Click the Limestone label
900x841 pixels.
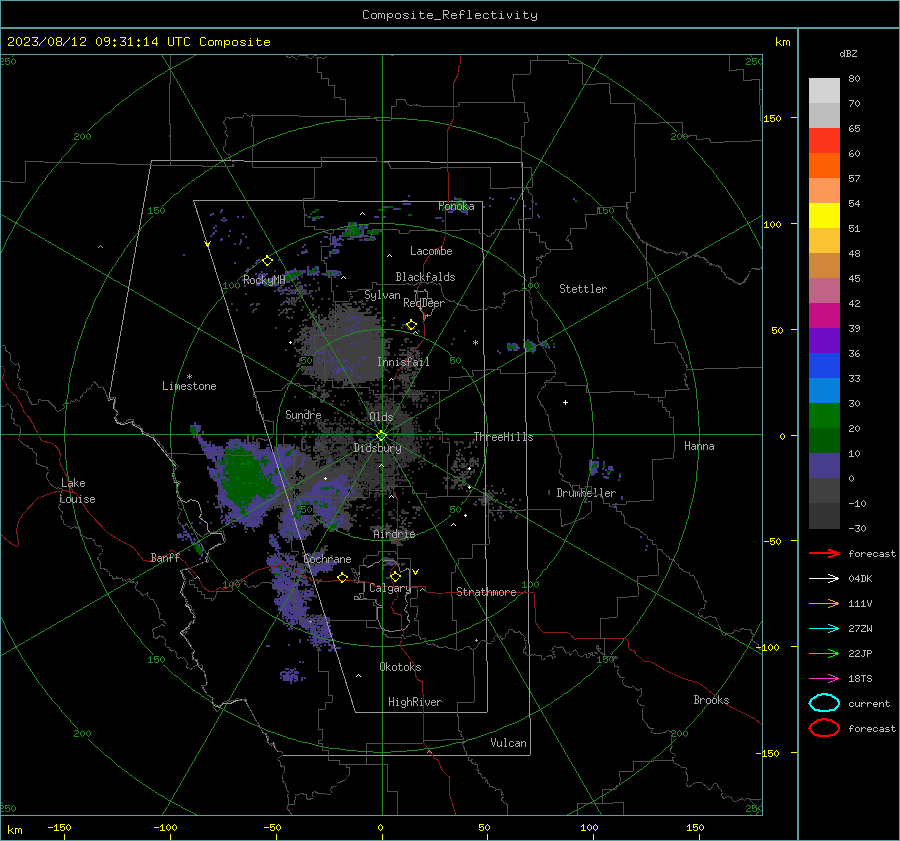point(189,386)
